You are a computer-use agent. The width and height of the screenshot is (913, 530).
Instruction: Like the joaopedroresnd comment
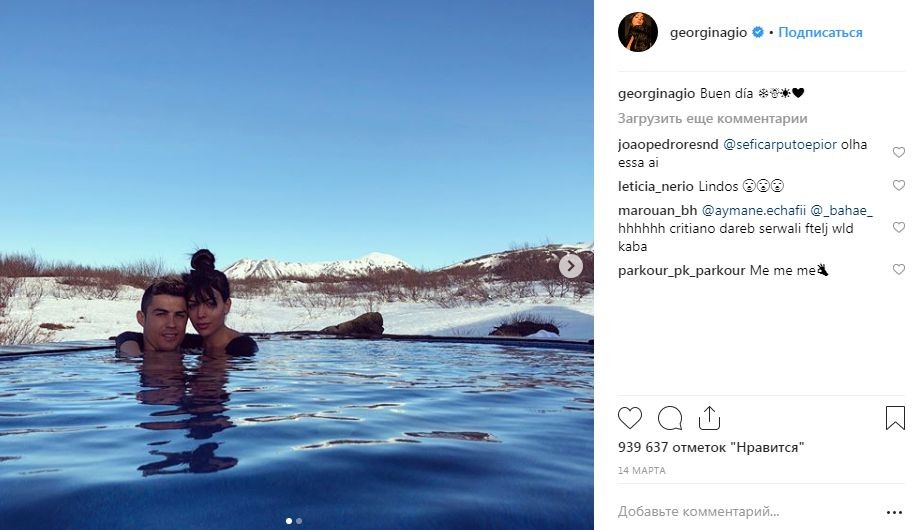[898, 153]
